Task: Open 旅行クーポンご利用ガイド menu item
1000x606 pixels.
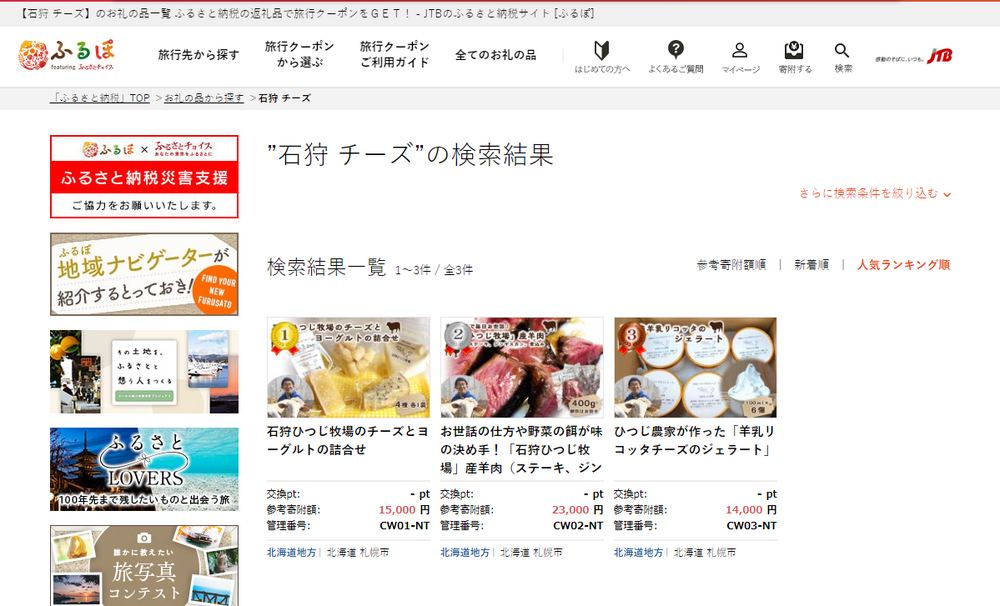Action: 394,55
